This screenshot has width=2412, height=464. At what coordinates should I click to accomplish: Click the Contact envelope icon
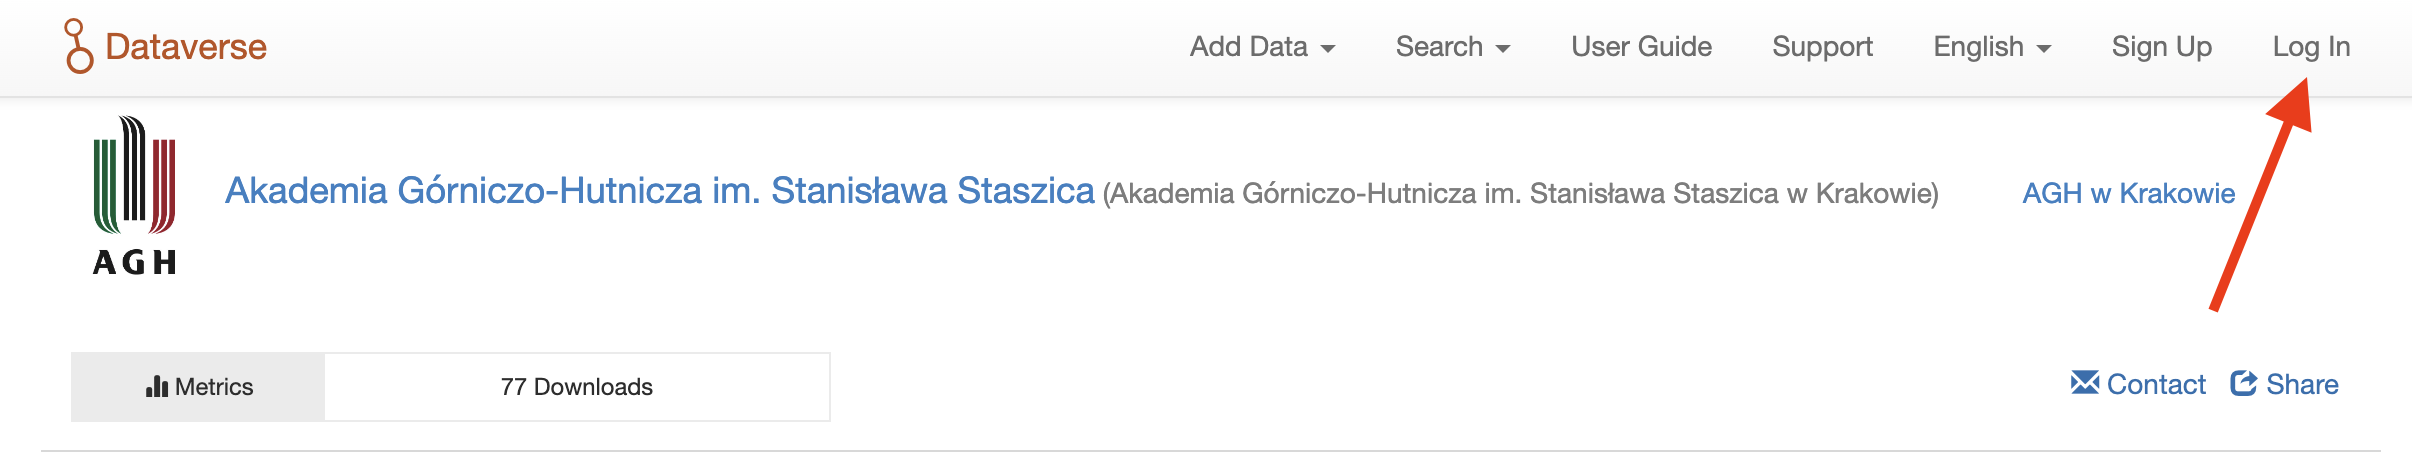click(2085, 383)
